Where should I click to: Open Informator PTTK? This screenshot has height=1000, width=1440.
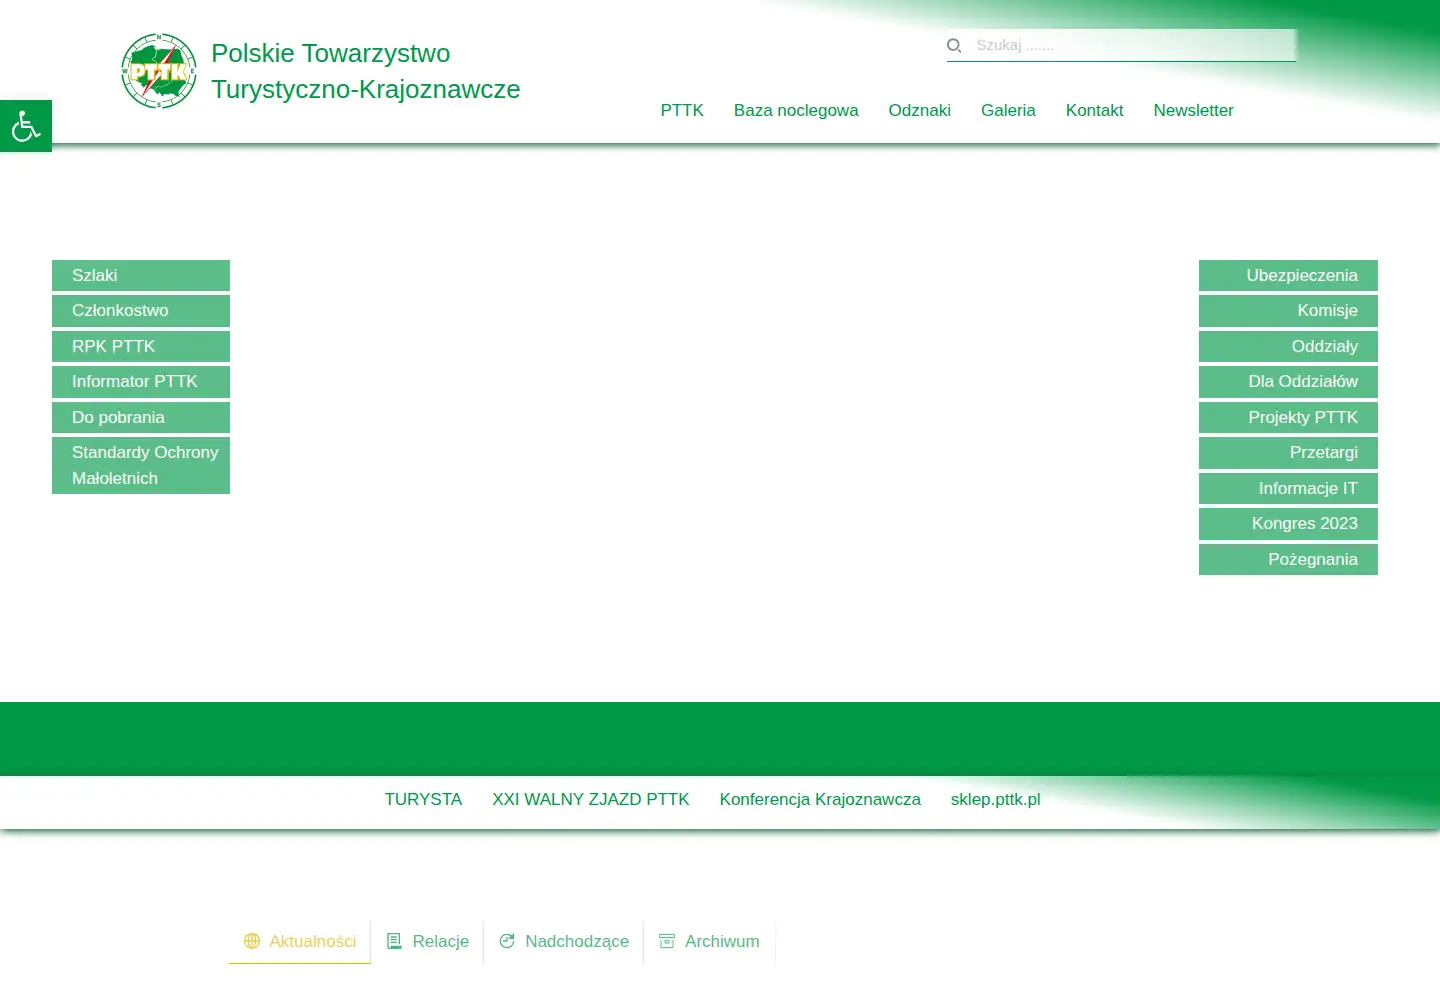141,381
